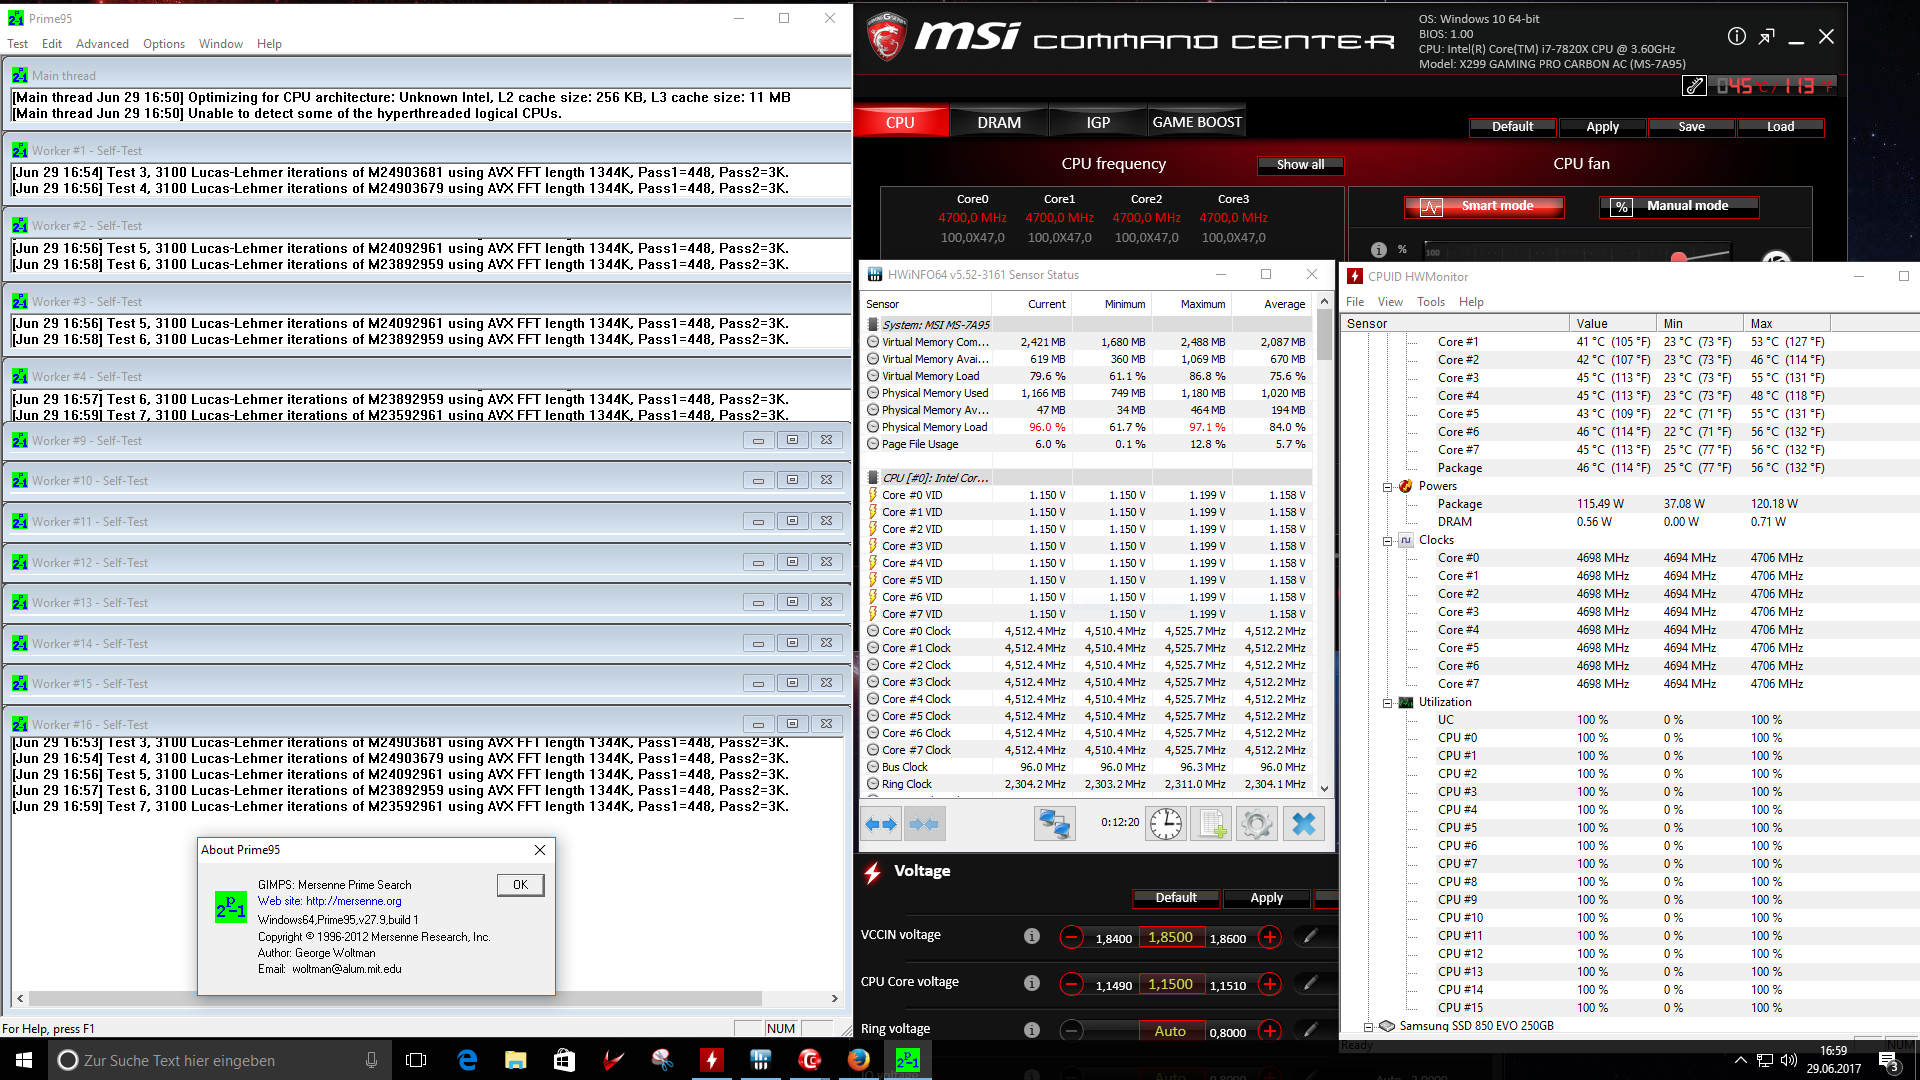Open Prime95 Test menu
This screenshot has height=1080, width=1920.
pos(18,44)
